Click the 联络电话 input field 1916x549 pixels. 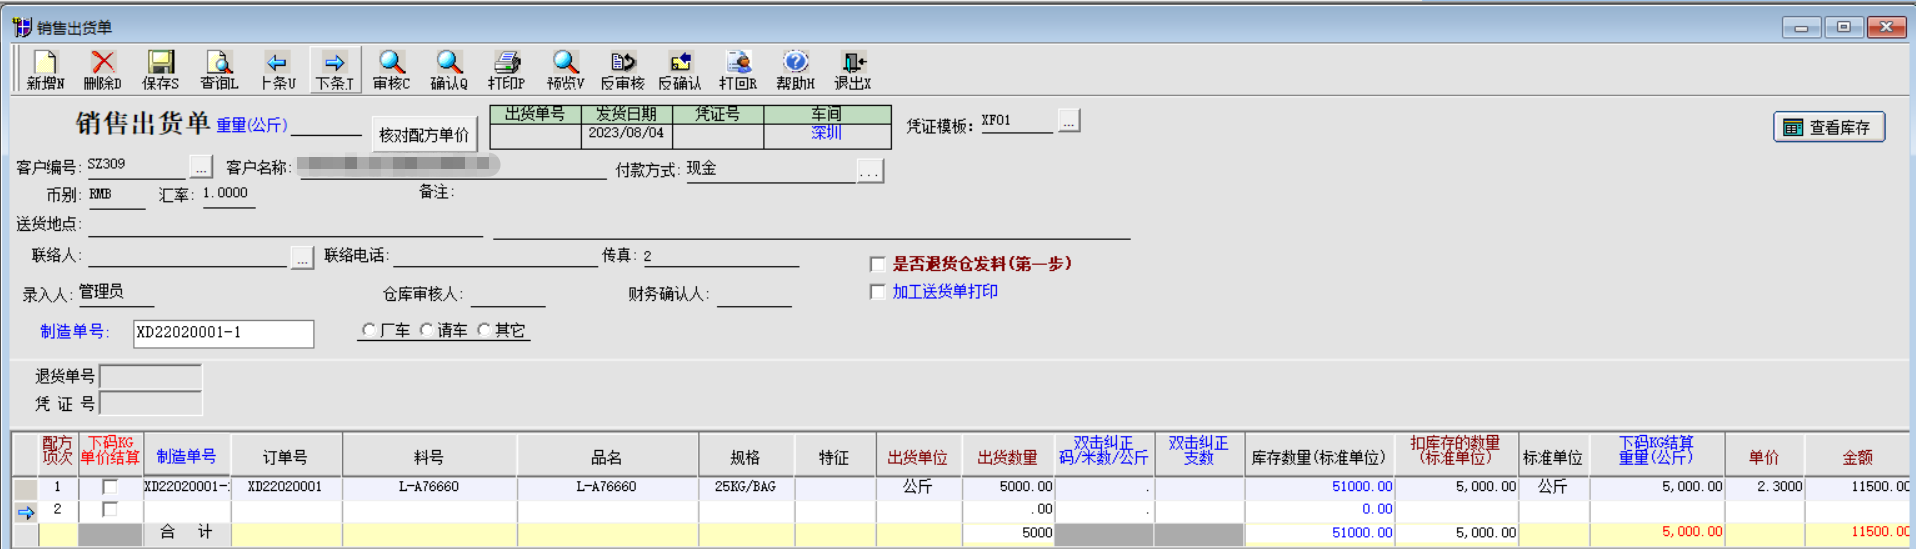tap(495, 256)
